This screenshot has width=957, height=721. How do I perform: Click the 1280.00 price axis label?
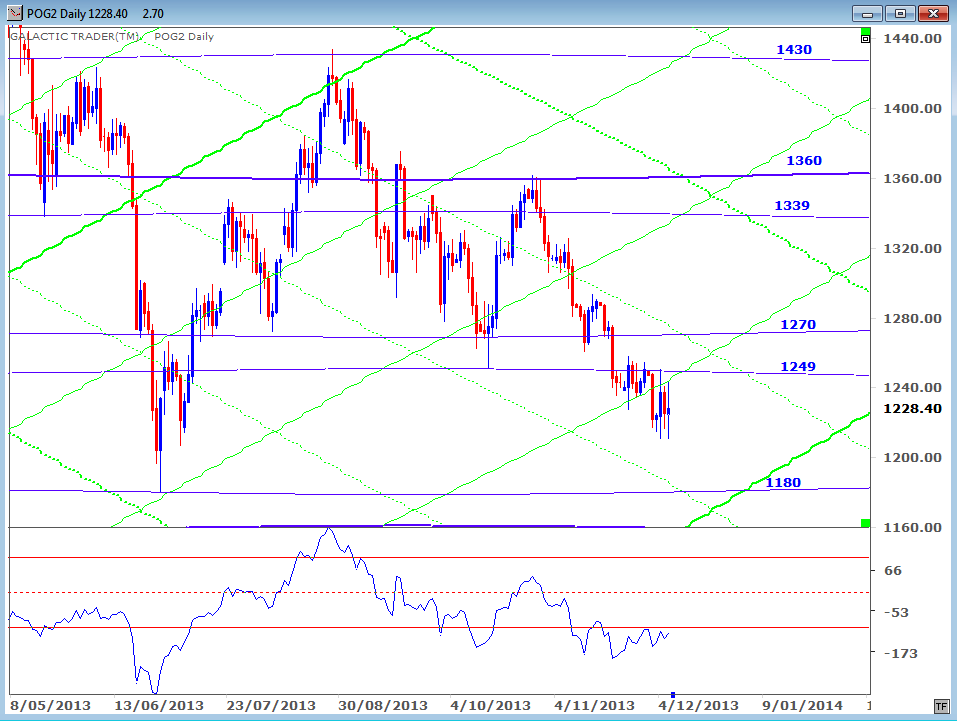click(x=912, y=318)
